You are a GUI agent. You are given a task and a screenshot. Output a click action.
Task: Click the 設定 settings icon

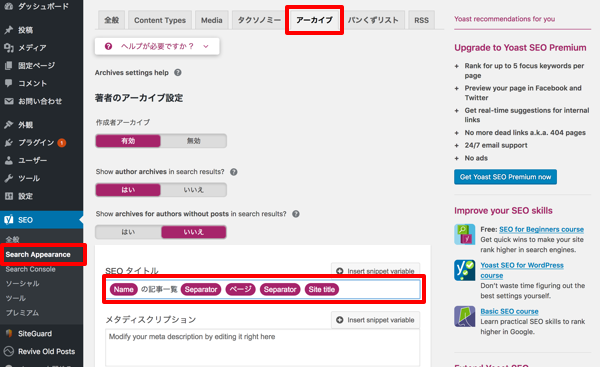tap(9, 196)
